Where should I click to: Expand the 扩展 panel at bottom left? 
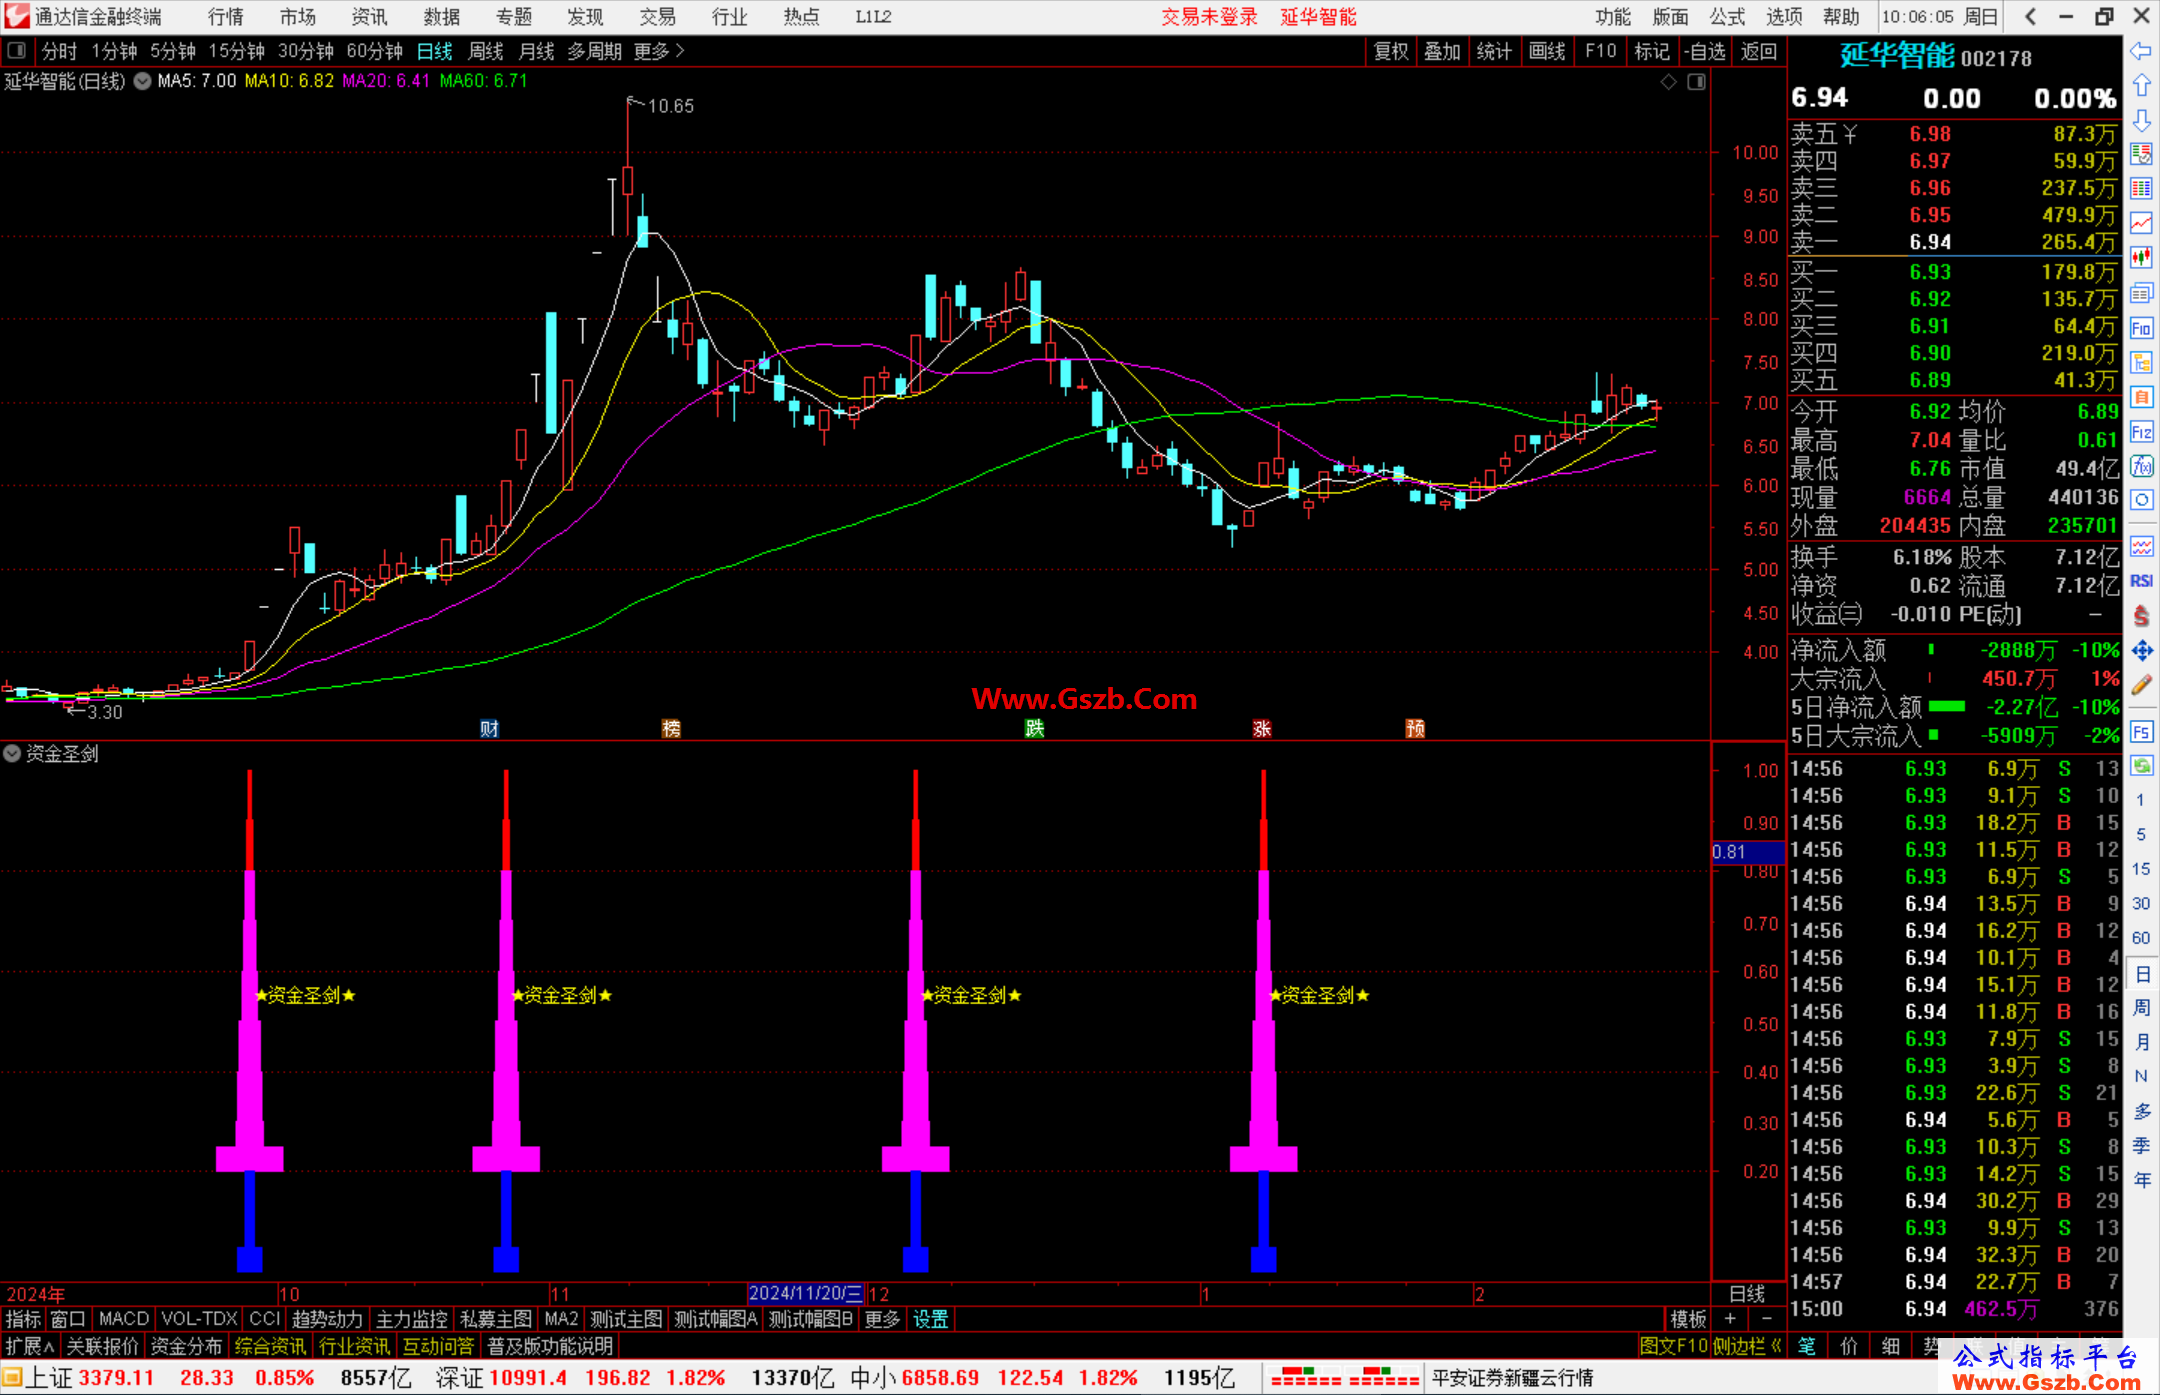point(30,1346)
